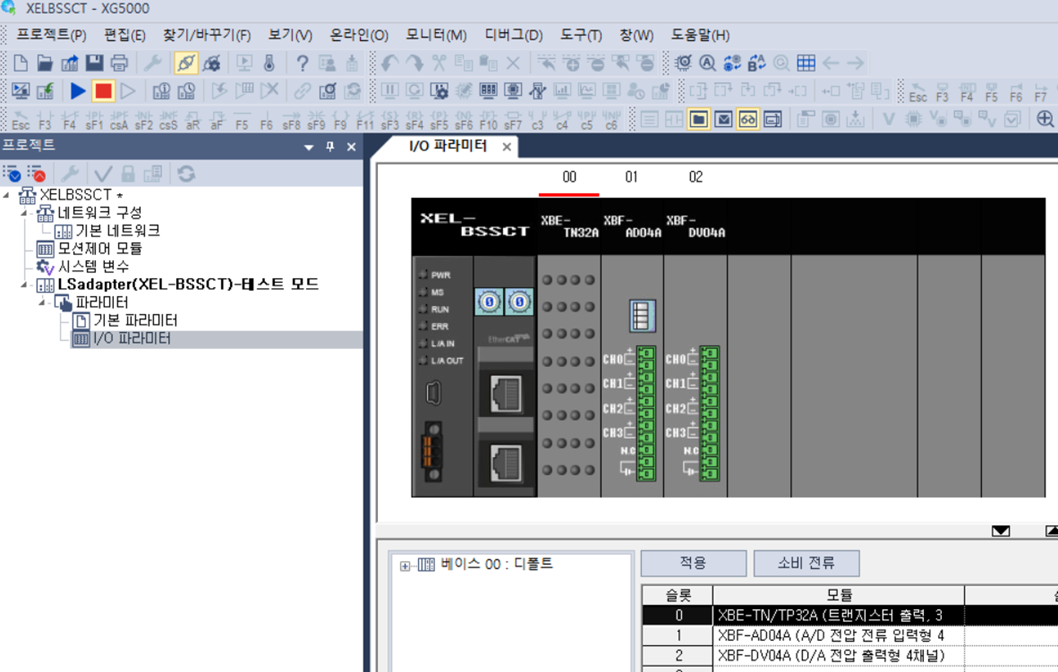Open the 도구(T) menu

(x=581, y=34)
